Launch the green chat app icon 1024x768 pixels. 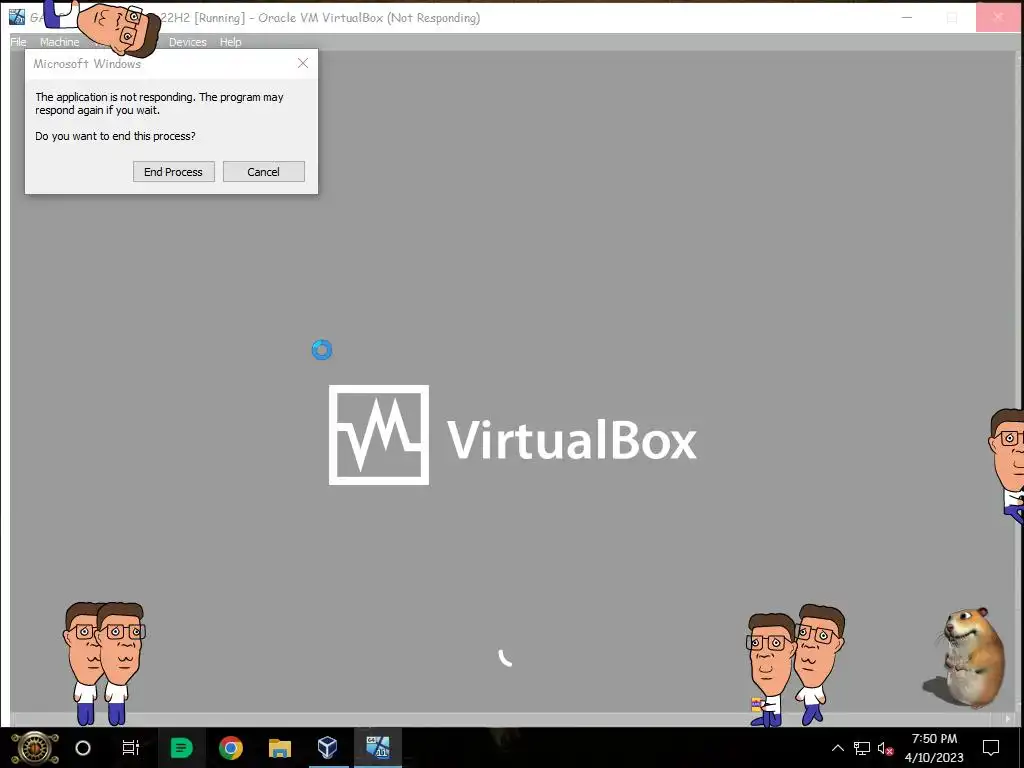(182, 748)
